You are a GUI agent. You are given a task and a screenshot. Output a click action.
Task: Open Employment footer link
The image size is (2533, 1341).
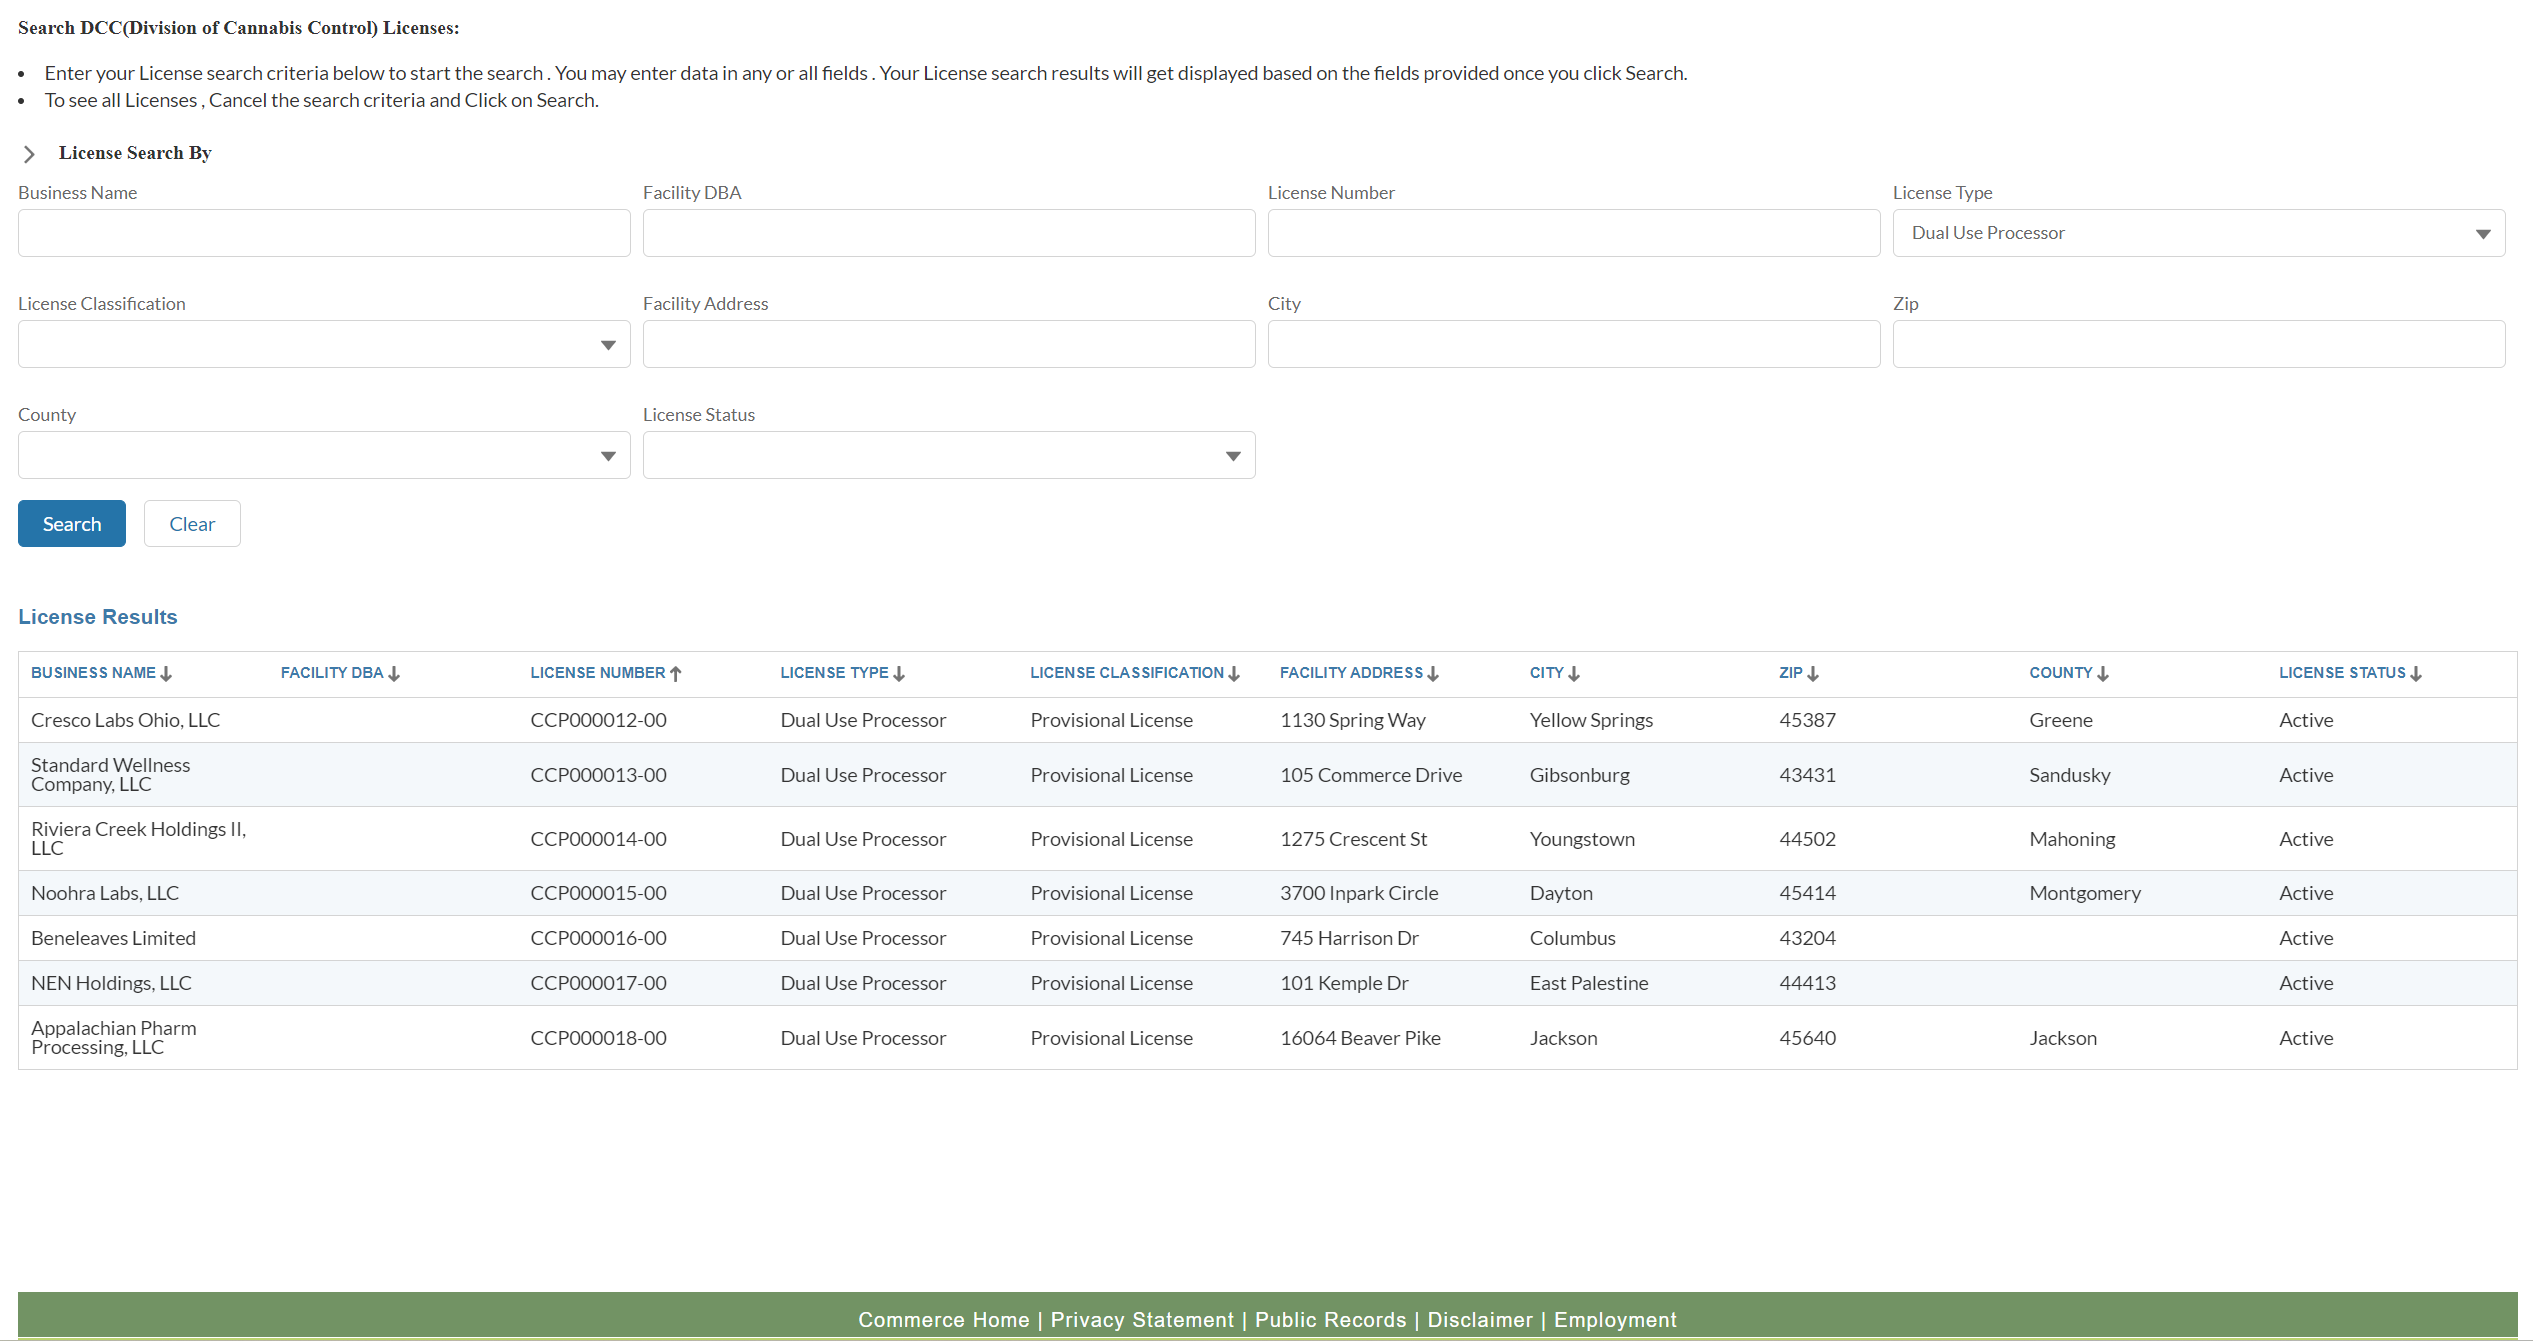1615,1320
